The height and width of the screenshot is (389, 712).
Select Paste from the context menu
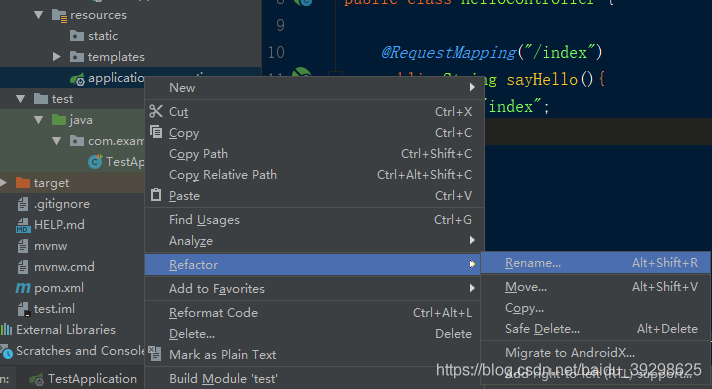tap(314, 196)
